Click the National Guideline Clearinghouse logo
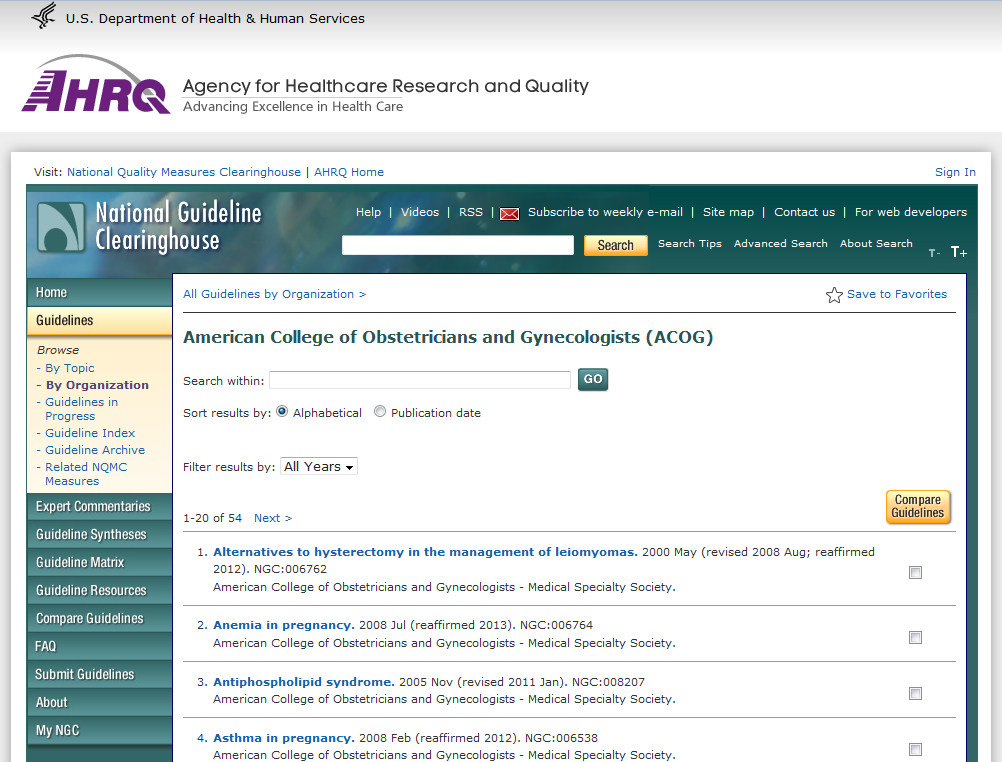This screenshot has height=762, width=1002. coord(149,227)
